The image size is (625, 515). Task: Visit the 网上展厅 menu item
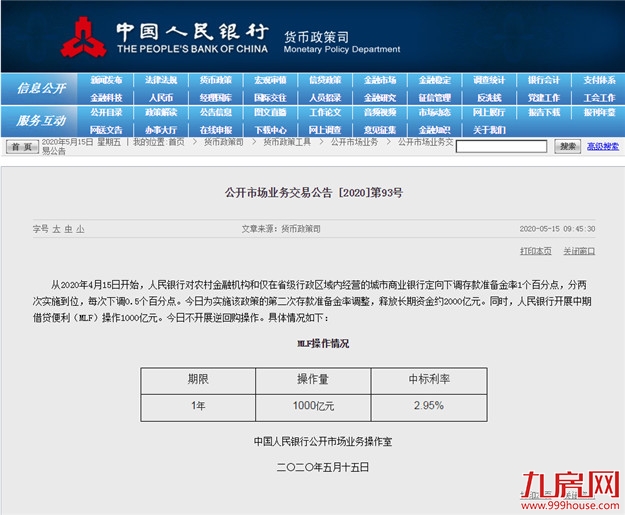tap(489, 112)
